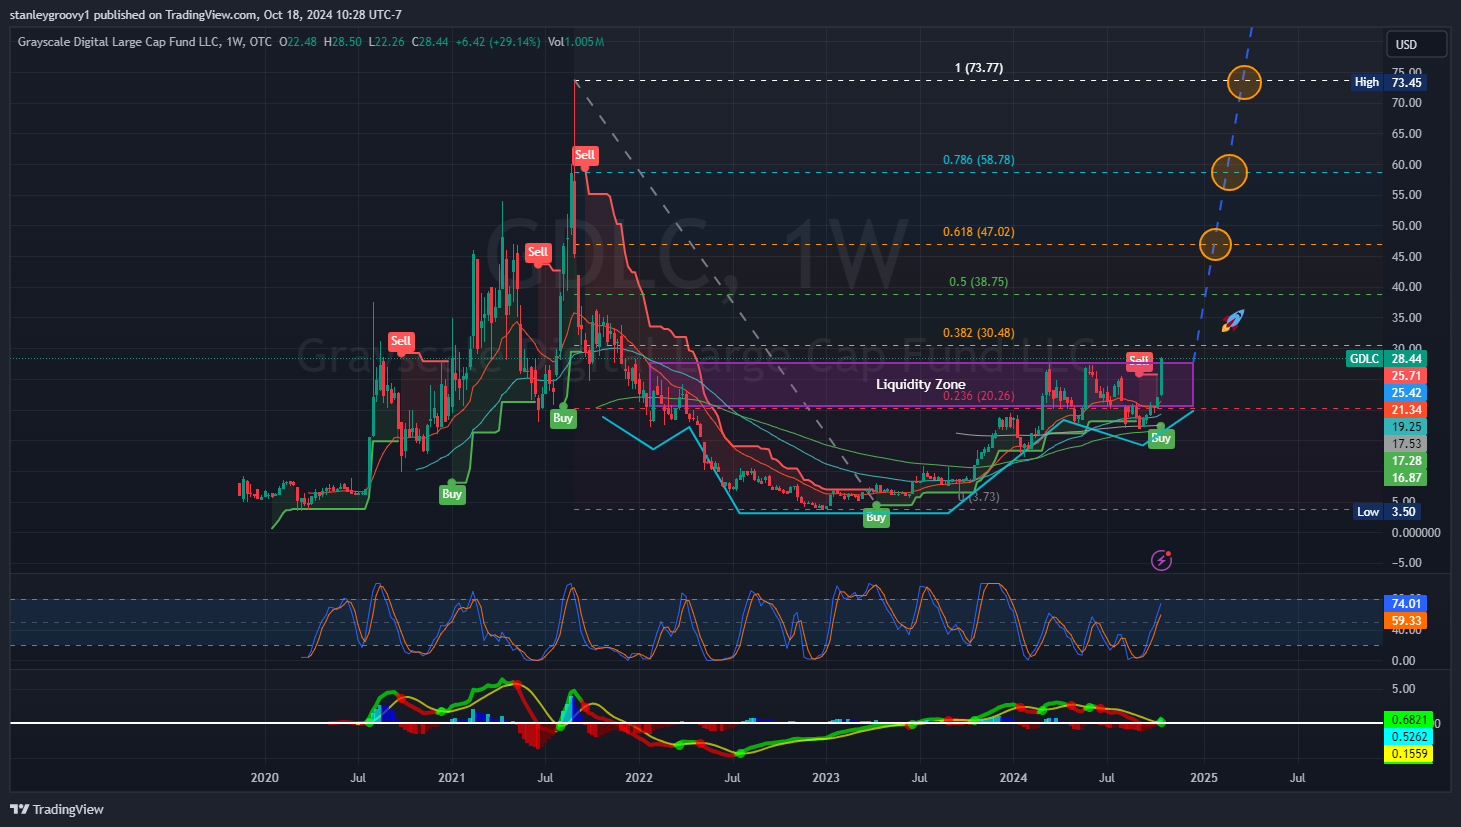
Task: Click the 0.786 (58.78) Fibonacci label
Action: tap(979, 160)
